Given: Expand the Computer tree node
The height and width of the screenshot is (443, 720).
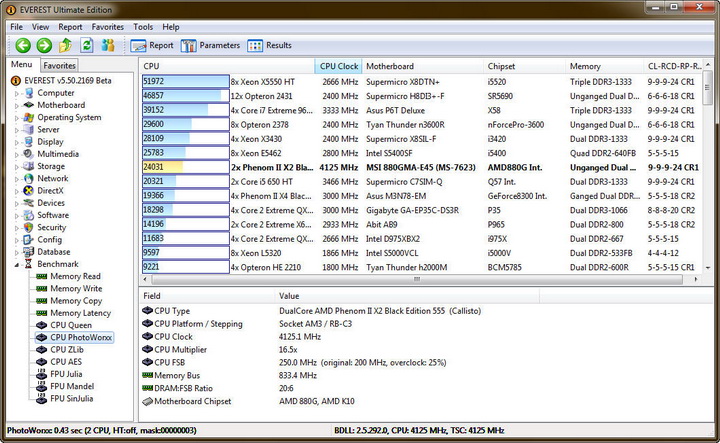Looking at the screenshot, I should (x=17, y=93).
